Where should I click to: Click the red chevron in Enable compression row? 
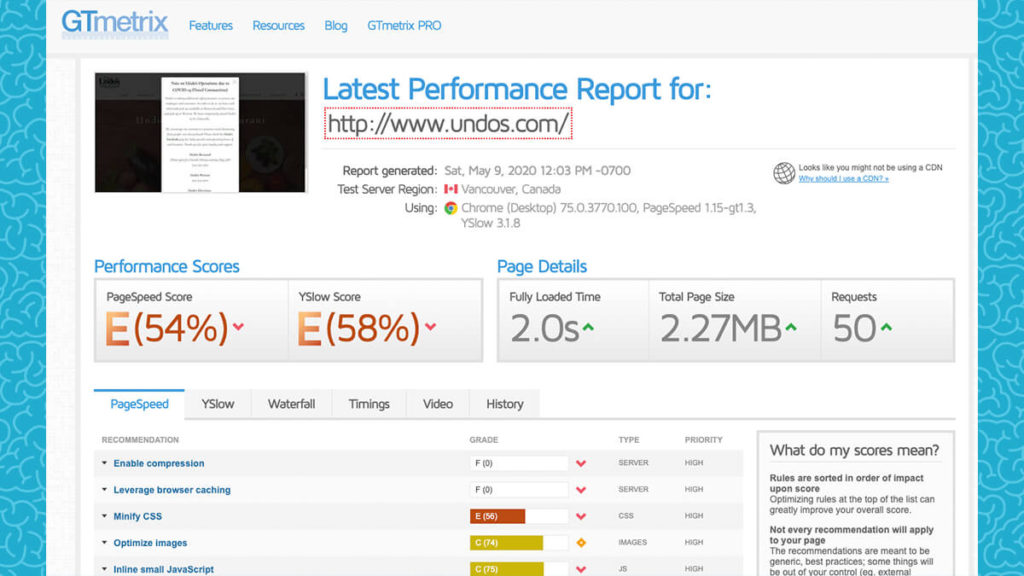(x=580, y=463)
